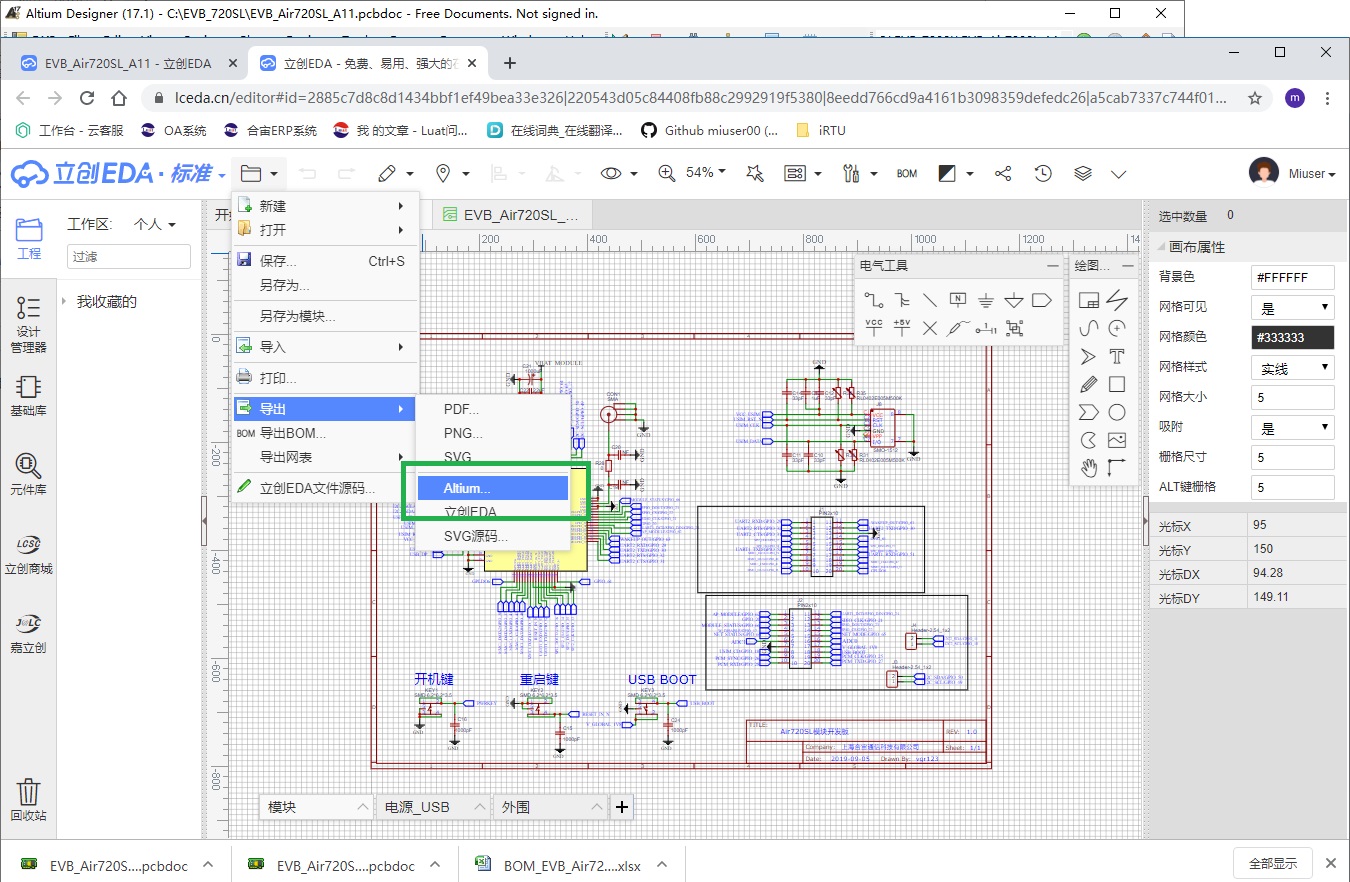
Task: Switch to the 电源_USB sheet tab
Action: 434,807
